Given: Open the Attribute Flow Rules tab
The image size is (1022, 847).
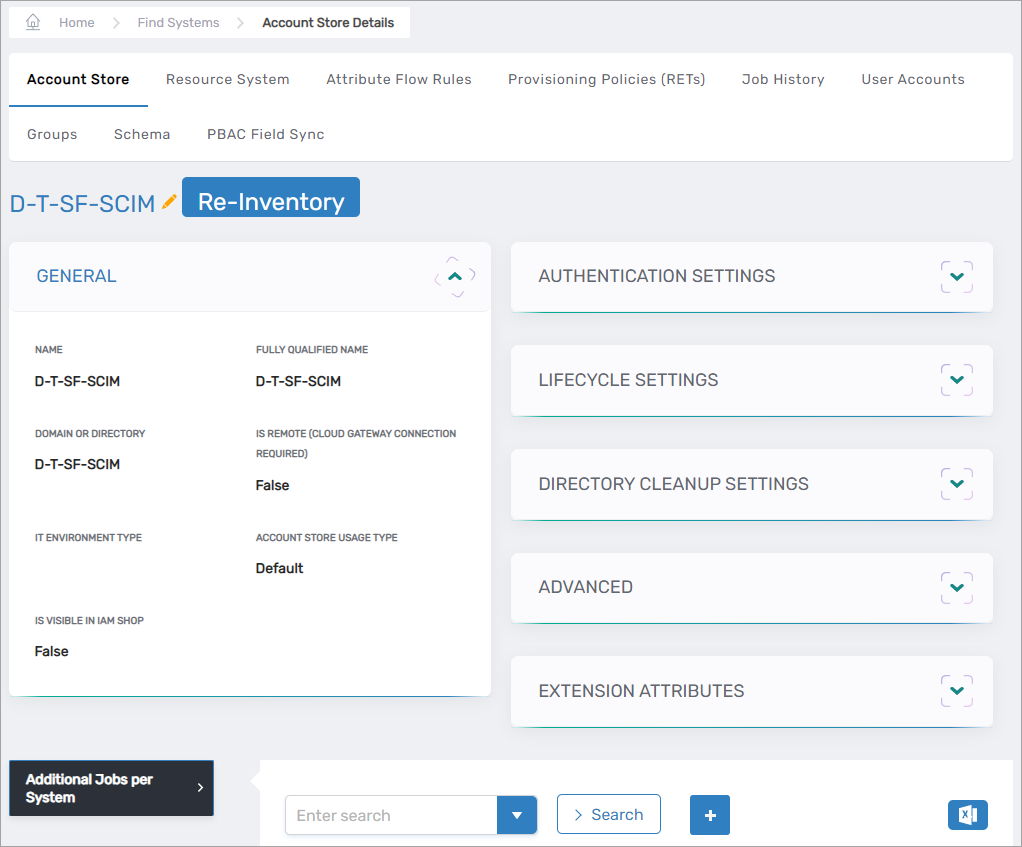Looking at the screenshot, I should (x=398, y=79).
